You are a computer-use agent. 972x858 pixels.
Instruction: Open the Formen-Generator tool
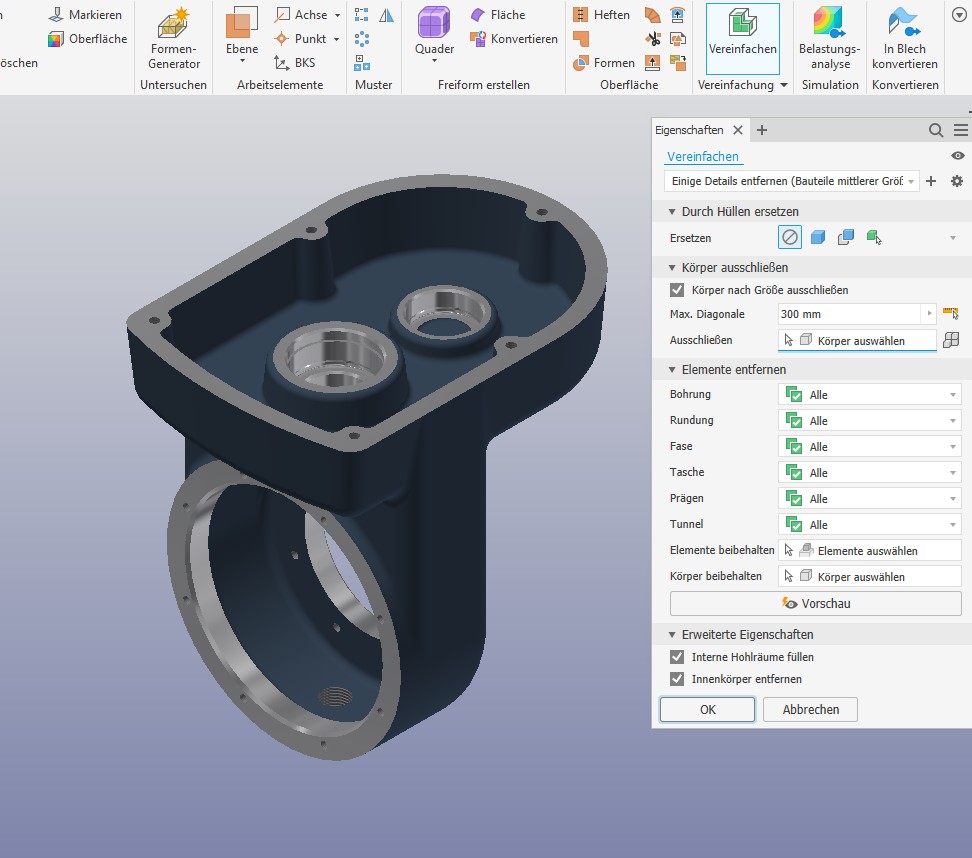click(x=174, y=38)
